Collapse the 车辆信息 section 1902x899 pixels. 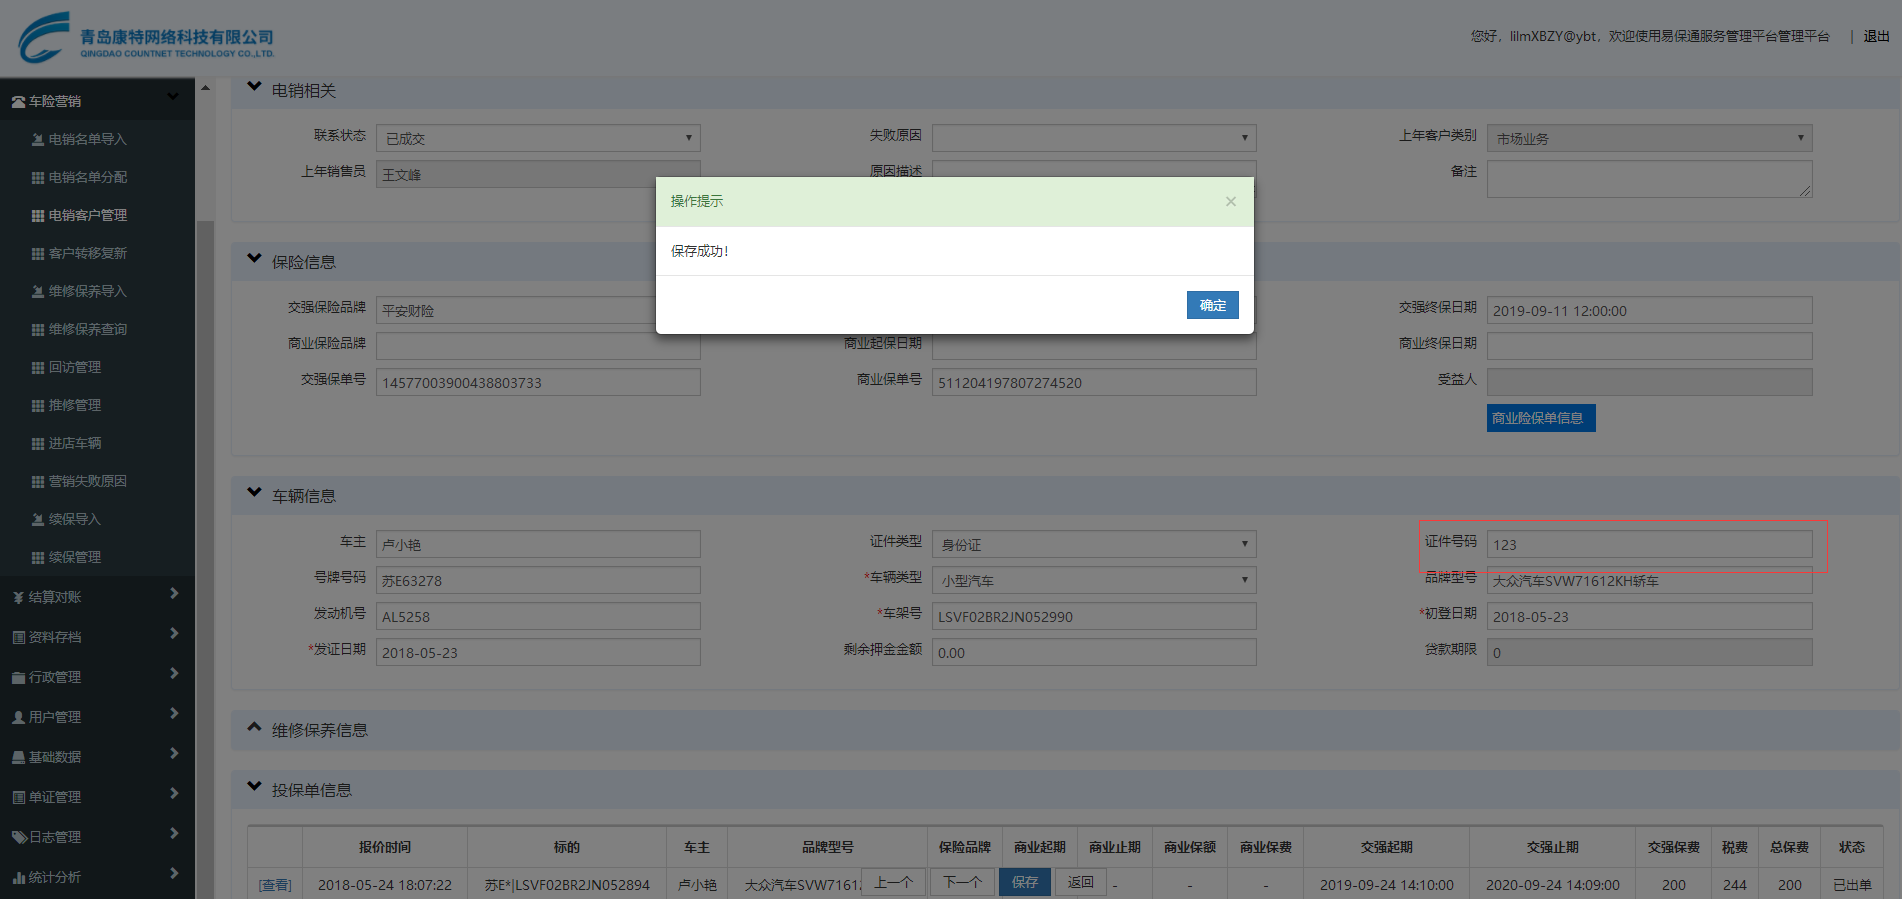pos(254,493)
